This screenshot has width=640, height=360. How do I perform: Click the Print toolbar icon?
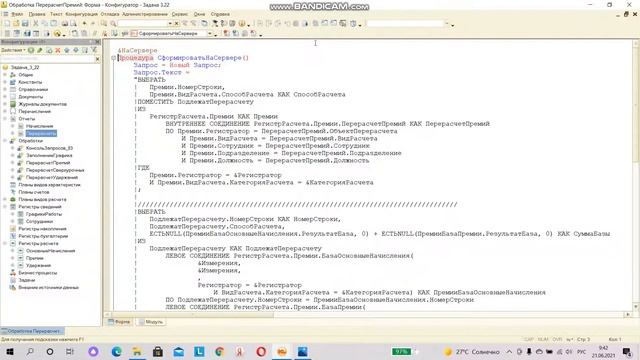(64, 24)
